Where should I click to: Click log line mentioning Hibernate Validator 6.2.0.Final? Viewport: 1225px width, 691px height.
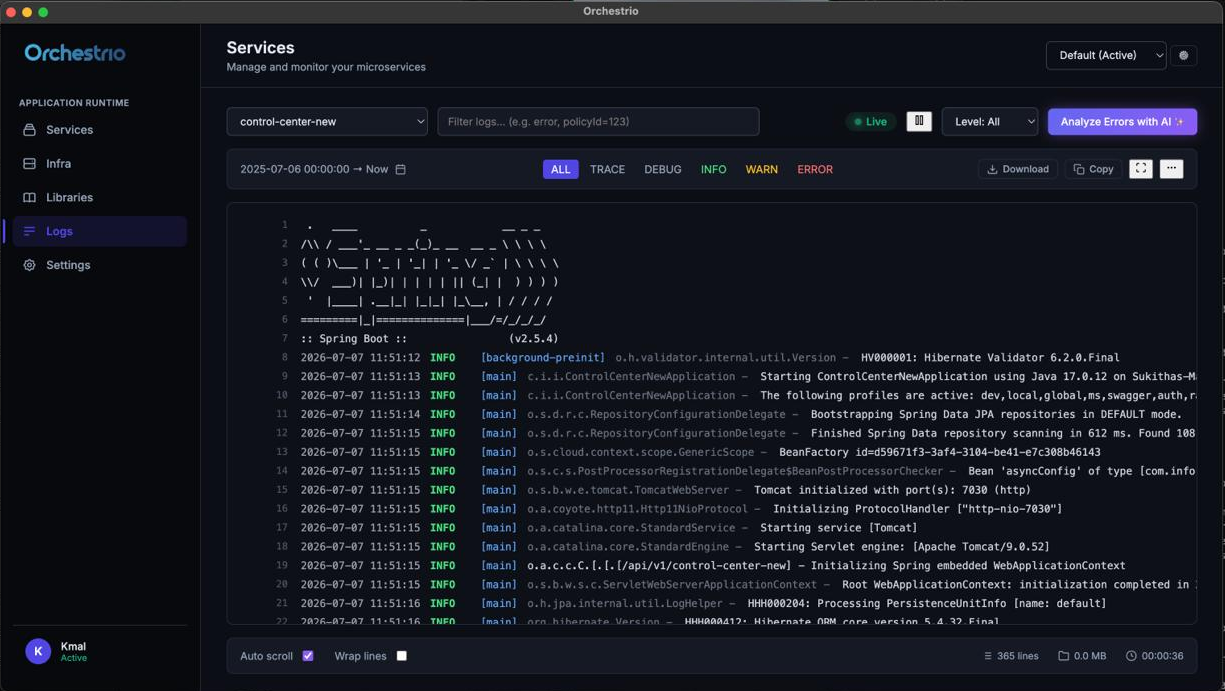coord(710,357)
